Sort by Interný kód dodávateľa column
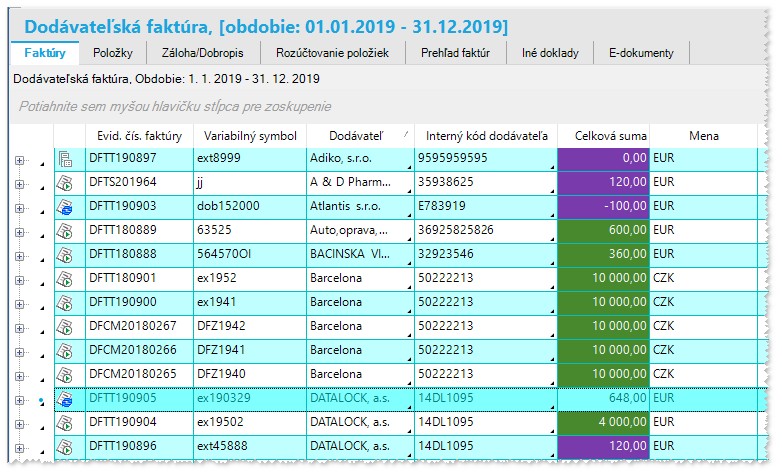782x476 pixels. coord(486,136)
